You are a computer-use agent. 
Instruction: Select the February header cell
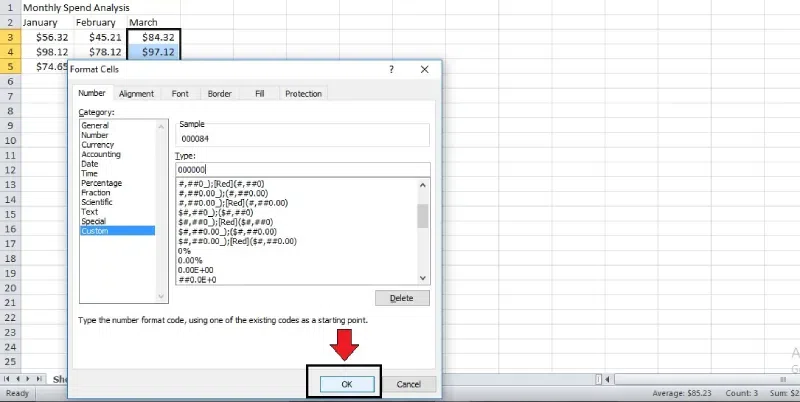point(101,22)
